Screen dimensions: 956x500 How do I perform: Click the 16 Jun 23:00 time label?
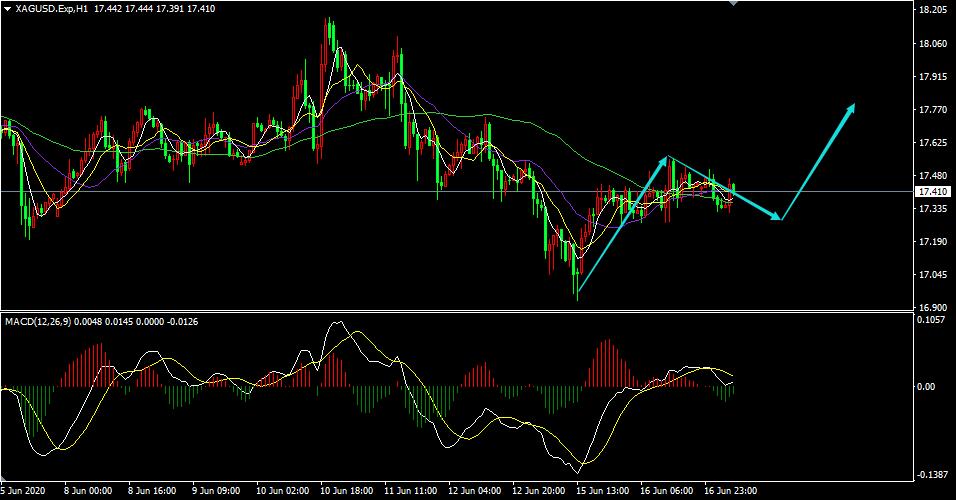coord(733,491)
